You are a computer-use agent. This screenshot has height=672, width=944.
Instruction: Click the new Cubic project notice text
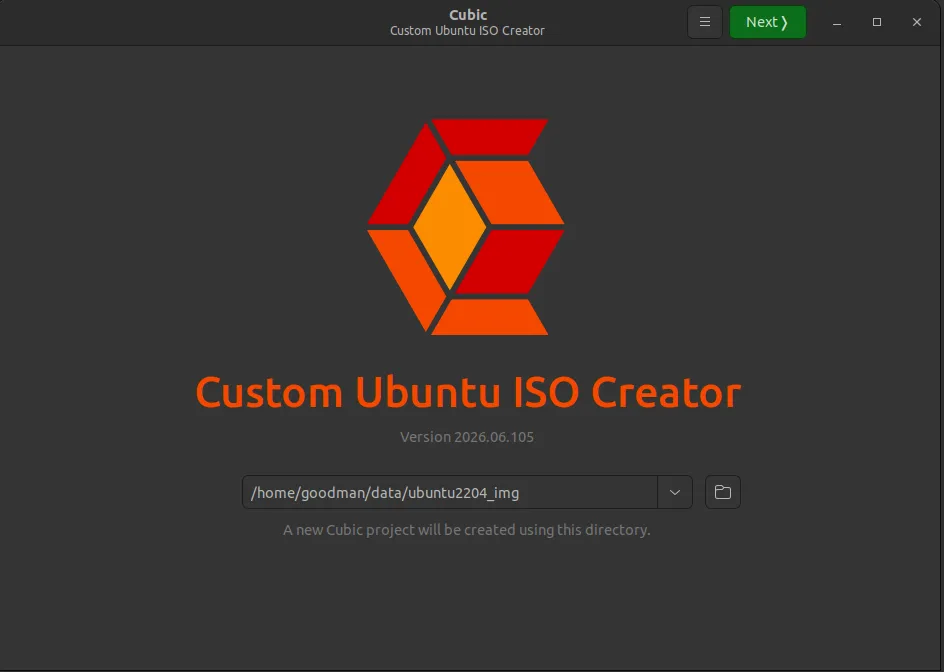[x=467, y=530]
